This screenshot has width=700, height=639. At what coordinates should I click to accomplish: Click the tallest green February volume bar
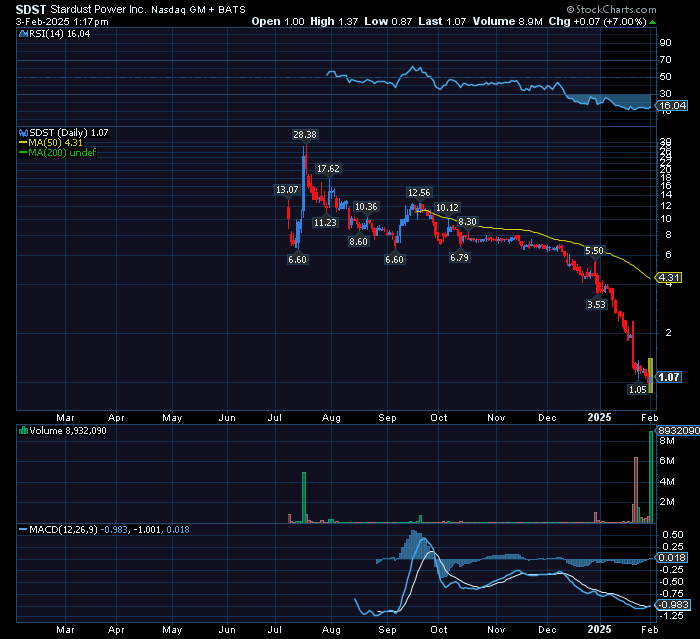[651, 477]
